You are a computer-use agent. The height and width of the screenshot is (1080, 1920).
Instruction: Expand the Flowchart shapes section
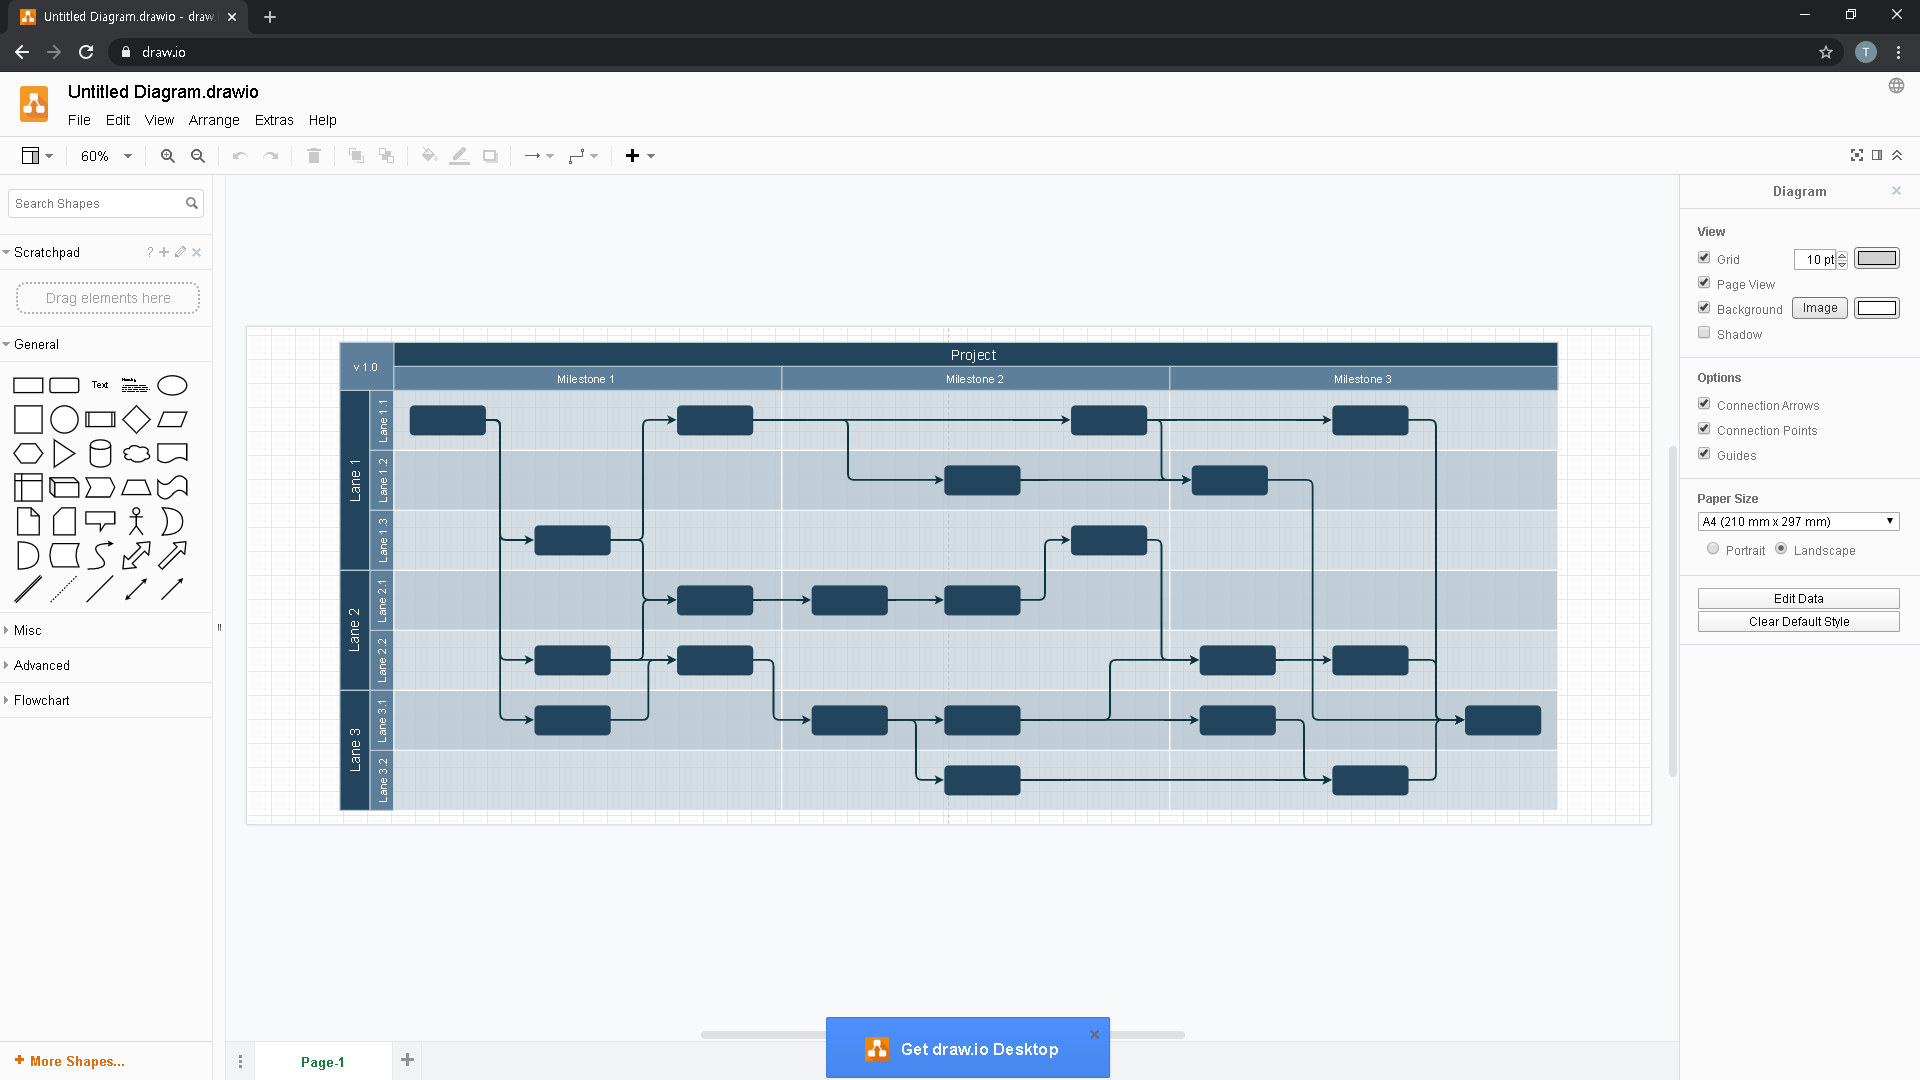(42, 700)
